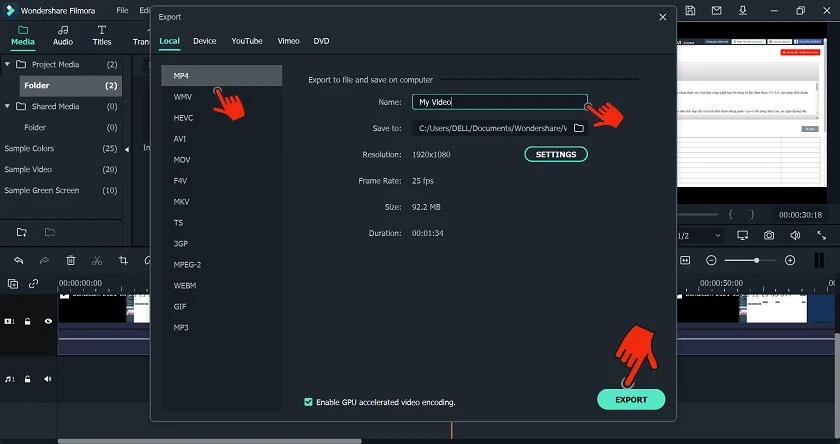This screenshot has width=840, height=444.
Task: Open the Audio panel tab
Action: point(63,35)
